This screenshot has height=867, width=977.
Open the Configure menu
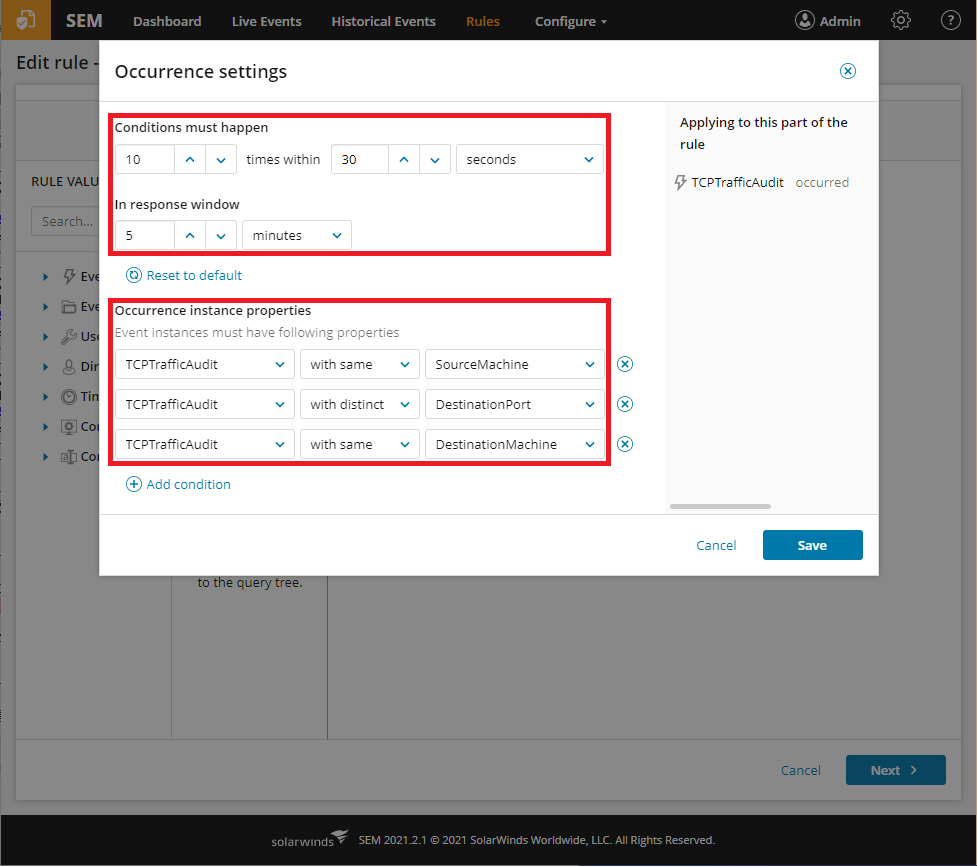(571, 21)
